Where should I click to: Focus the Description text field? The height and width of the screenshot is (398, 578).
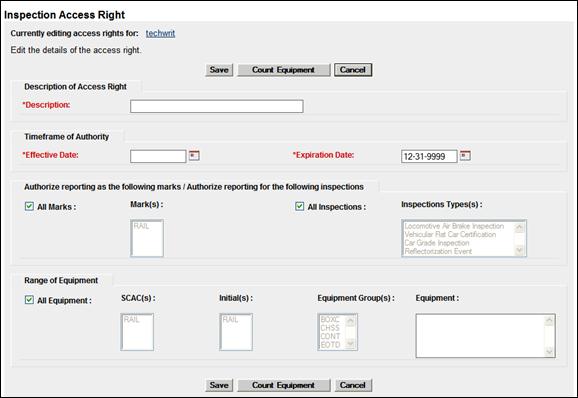(x=217, y=106)
